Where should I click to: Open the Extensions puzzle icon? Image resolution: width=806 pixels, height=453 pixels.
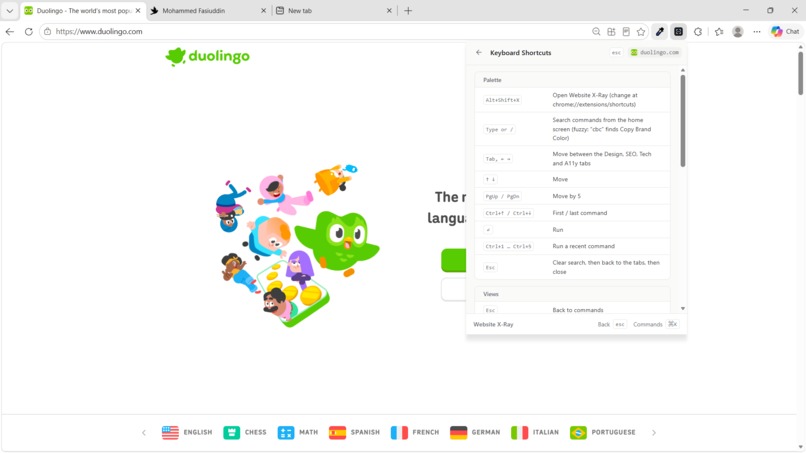coord(698,31)
